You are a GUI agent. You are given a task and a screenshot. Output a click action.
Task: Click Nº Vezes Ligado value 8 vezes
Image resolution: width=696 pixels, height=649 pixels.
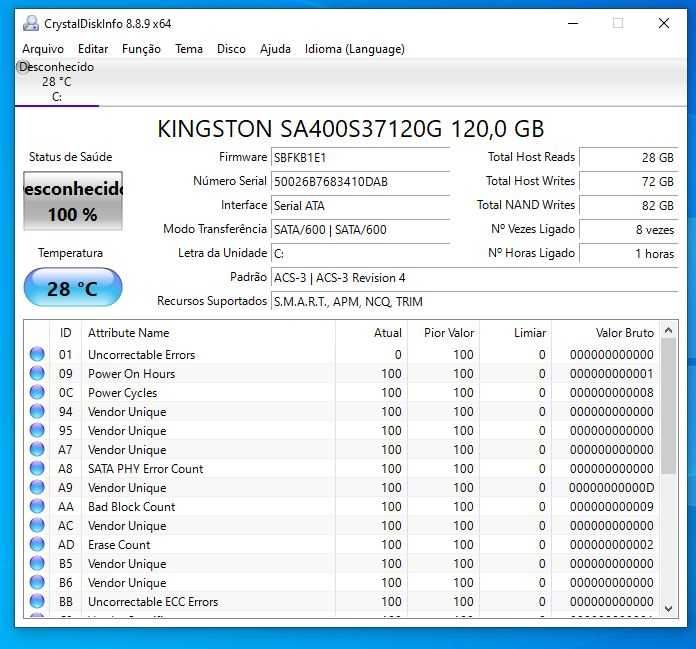coord(629,230)
